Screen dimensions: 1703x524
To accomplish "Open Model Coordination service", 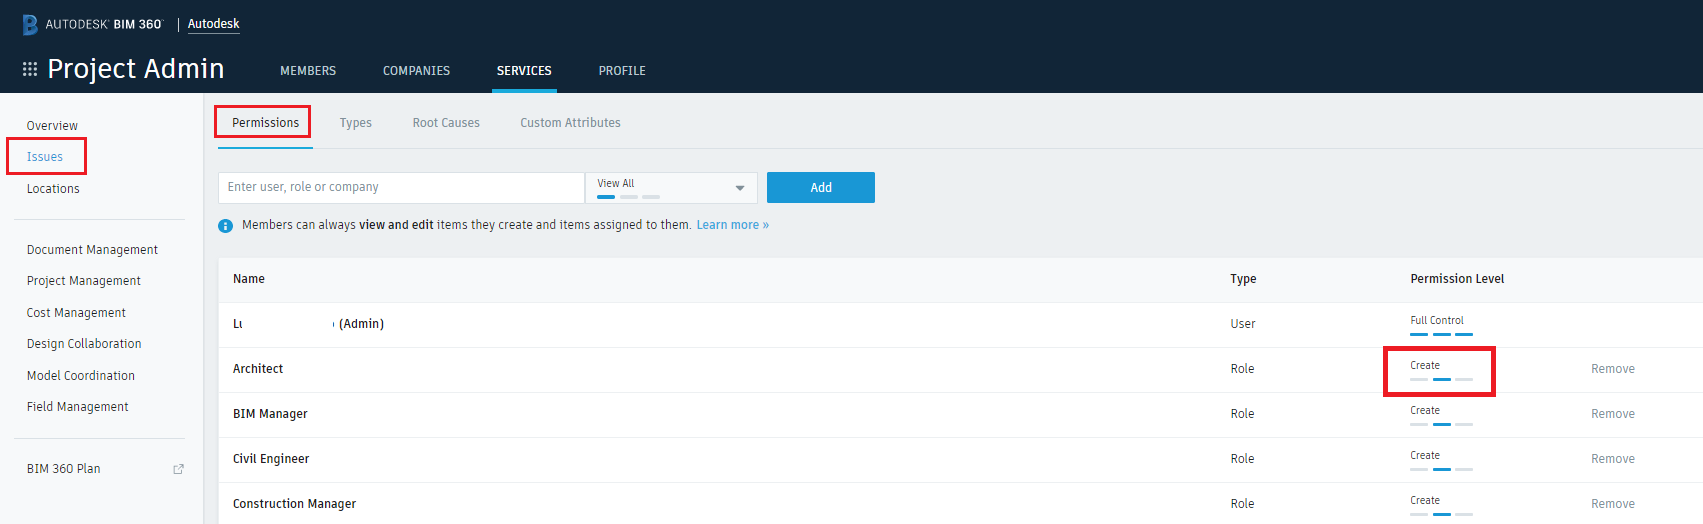I will [81, 376].
